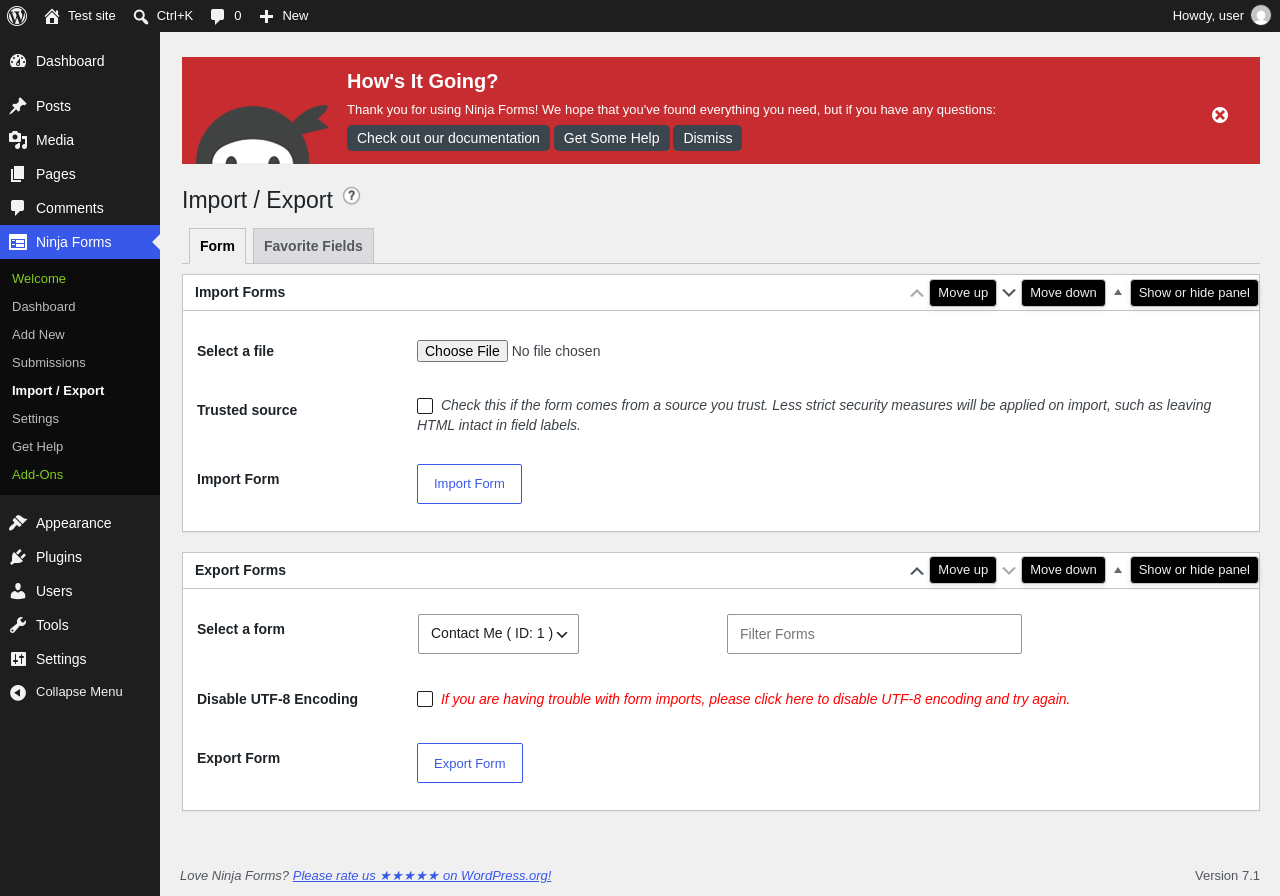Open the Import / Export help icon

tap(351, 196)
